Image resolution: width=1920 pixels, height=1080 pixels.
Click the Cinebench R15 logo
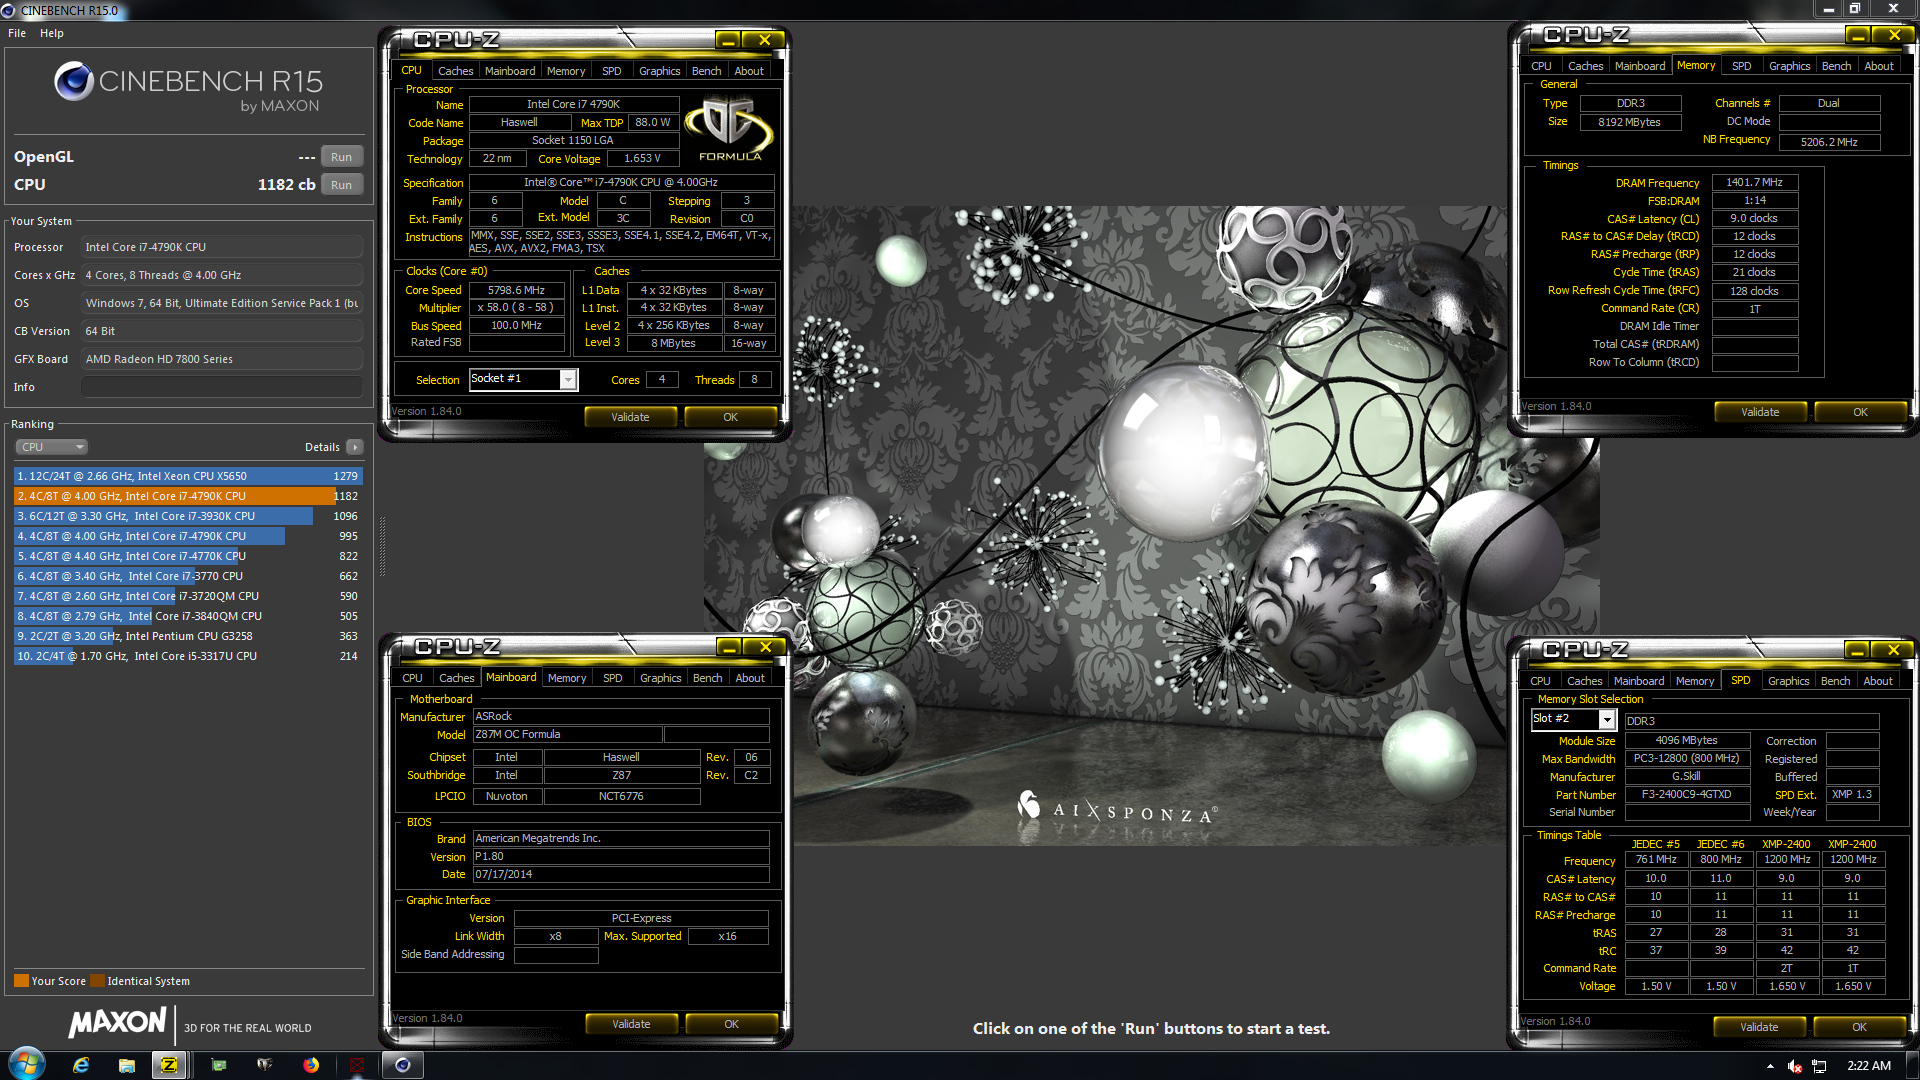[x=188, y=86]
